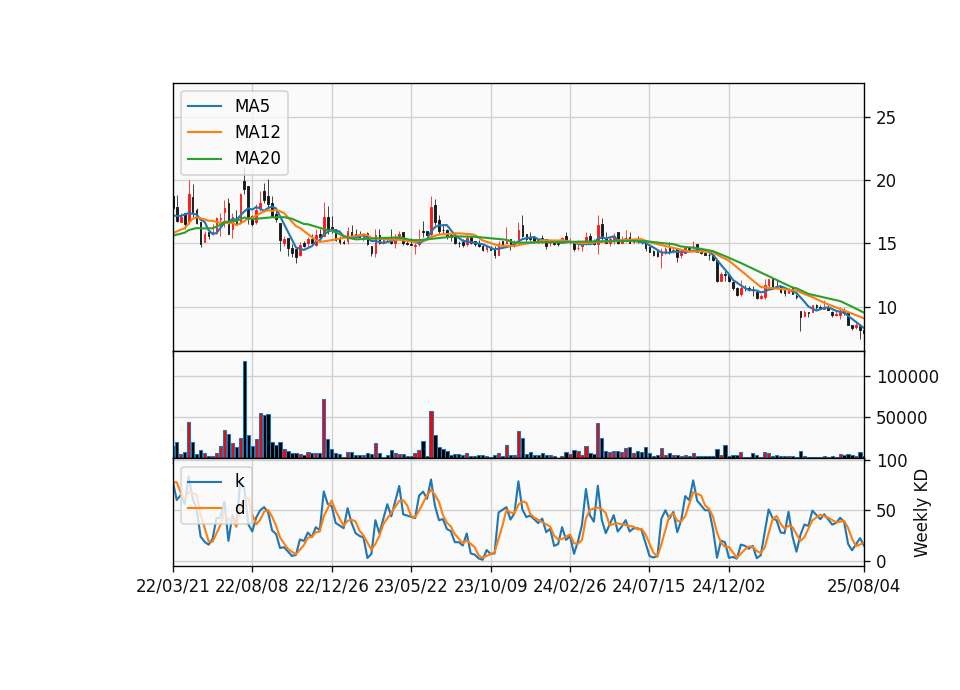
Task: Click the d legend label in KD panel
Action: coord(239,508)
